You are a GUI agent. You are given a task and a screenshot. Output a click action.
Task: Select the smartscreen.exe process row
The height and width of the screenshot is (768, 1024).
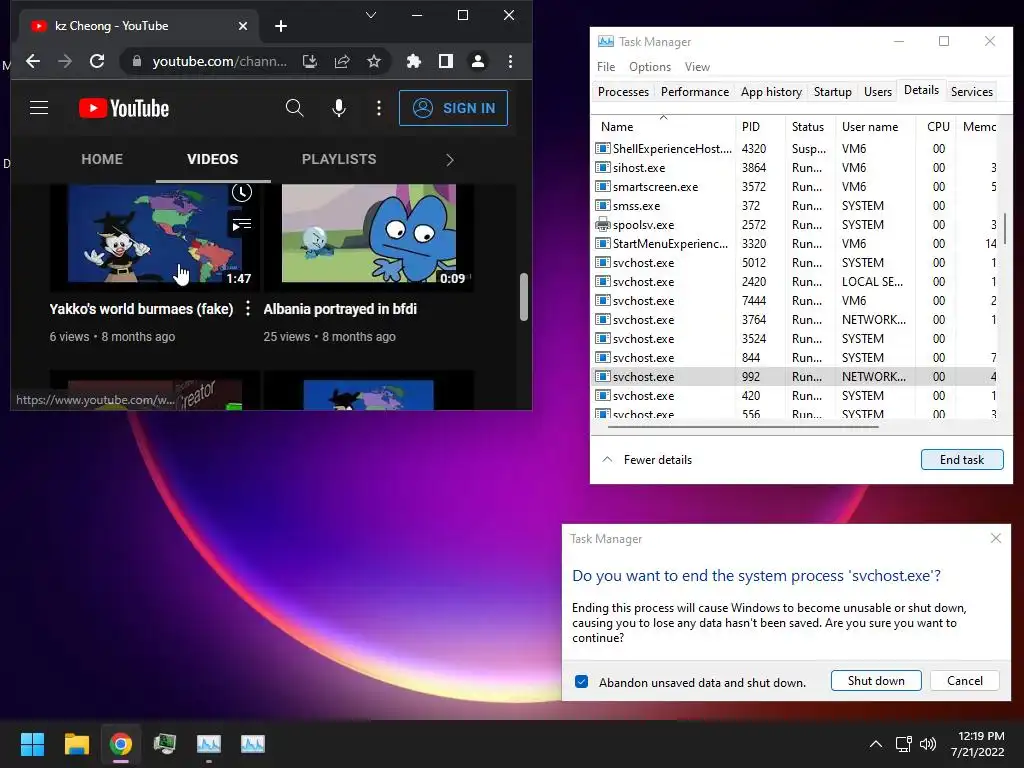(795, 187)
